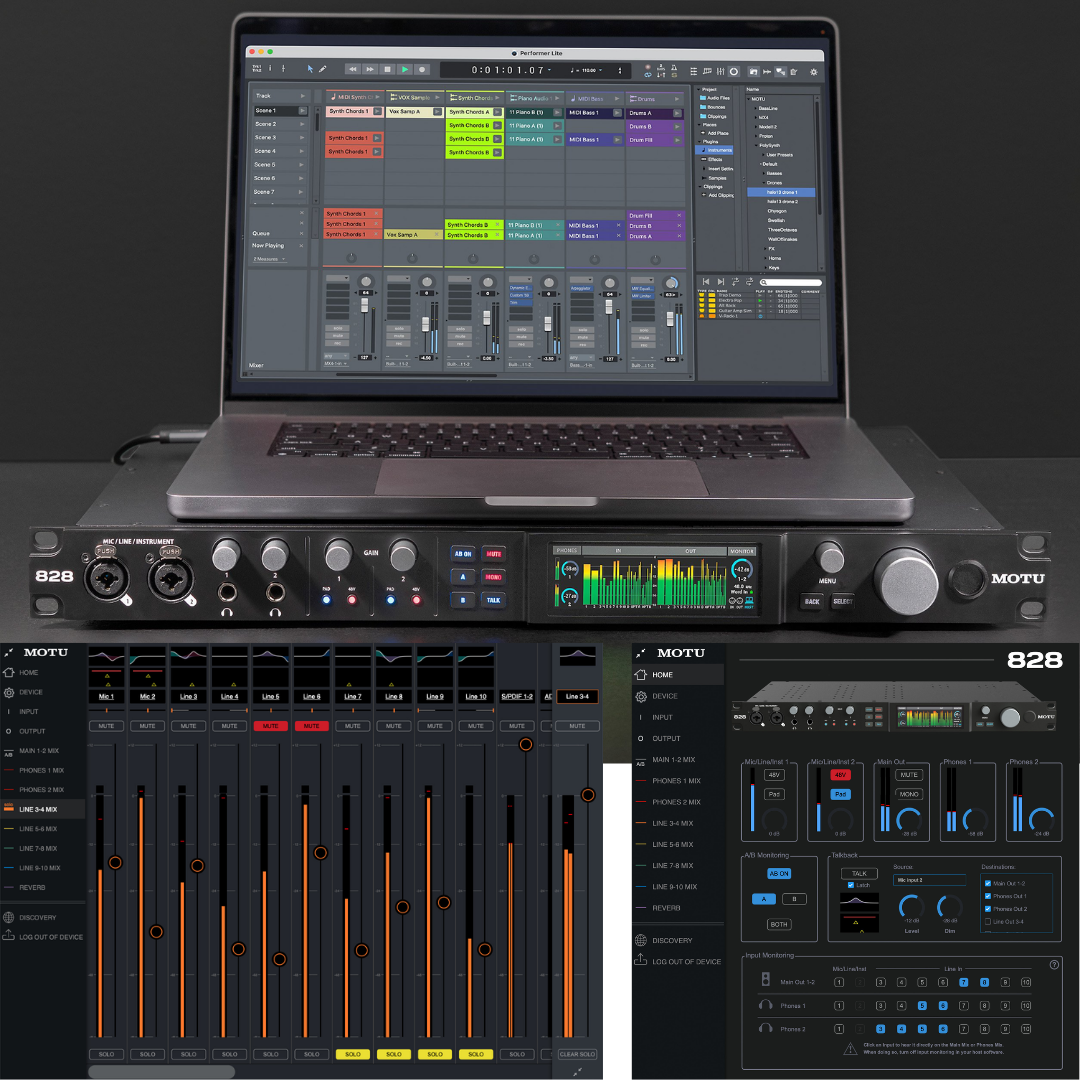Unsolo the Line 7 channel
Screen dimensions: 1080x1080
coord(353,1054)
